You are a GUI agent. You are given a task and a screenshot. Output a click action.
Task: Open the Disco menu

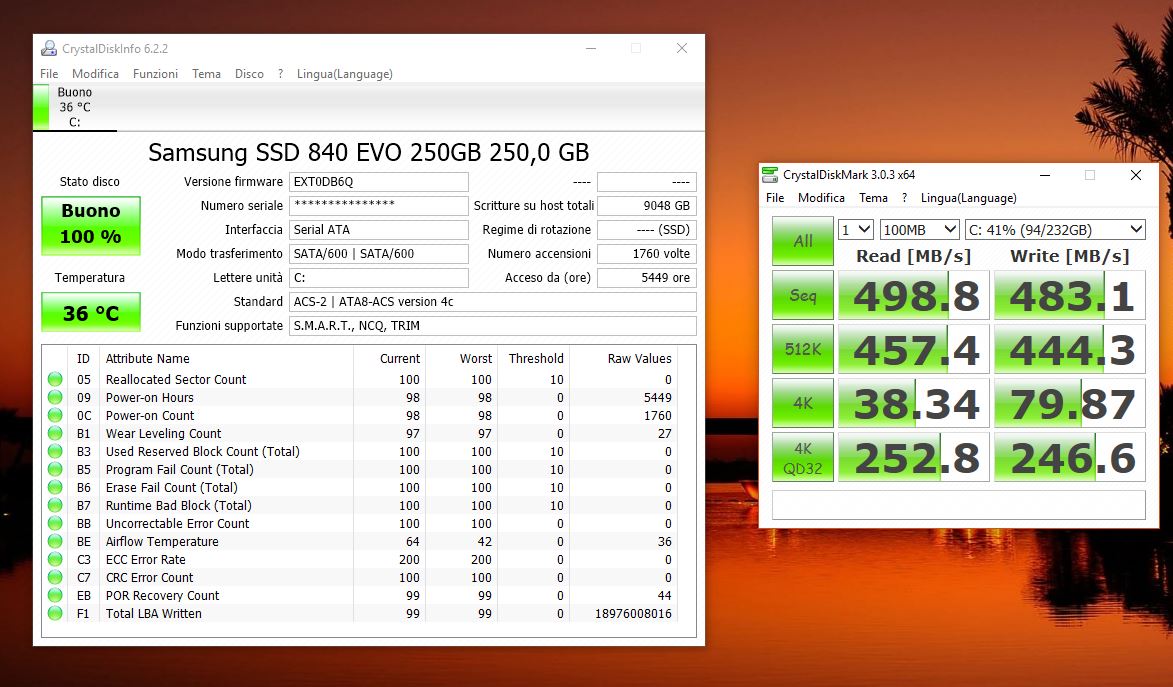pyautogui.click(x=249, y=73)
